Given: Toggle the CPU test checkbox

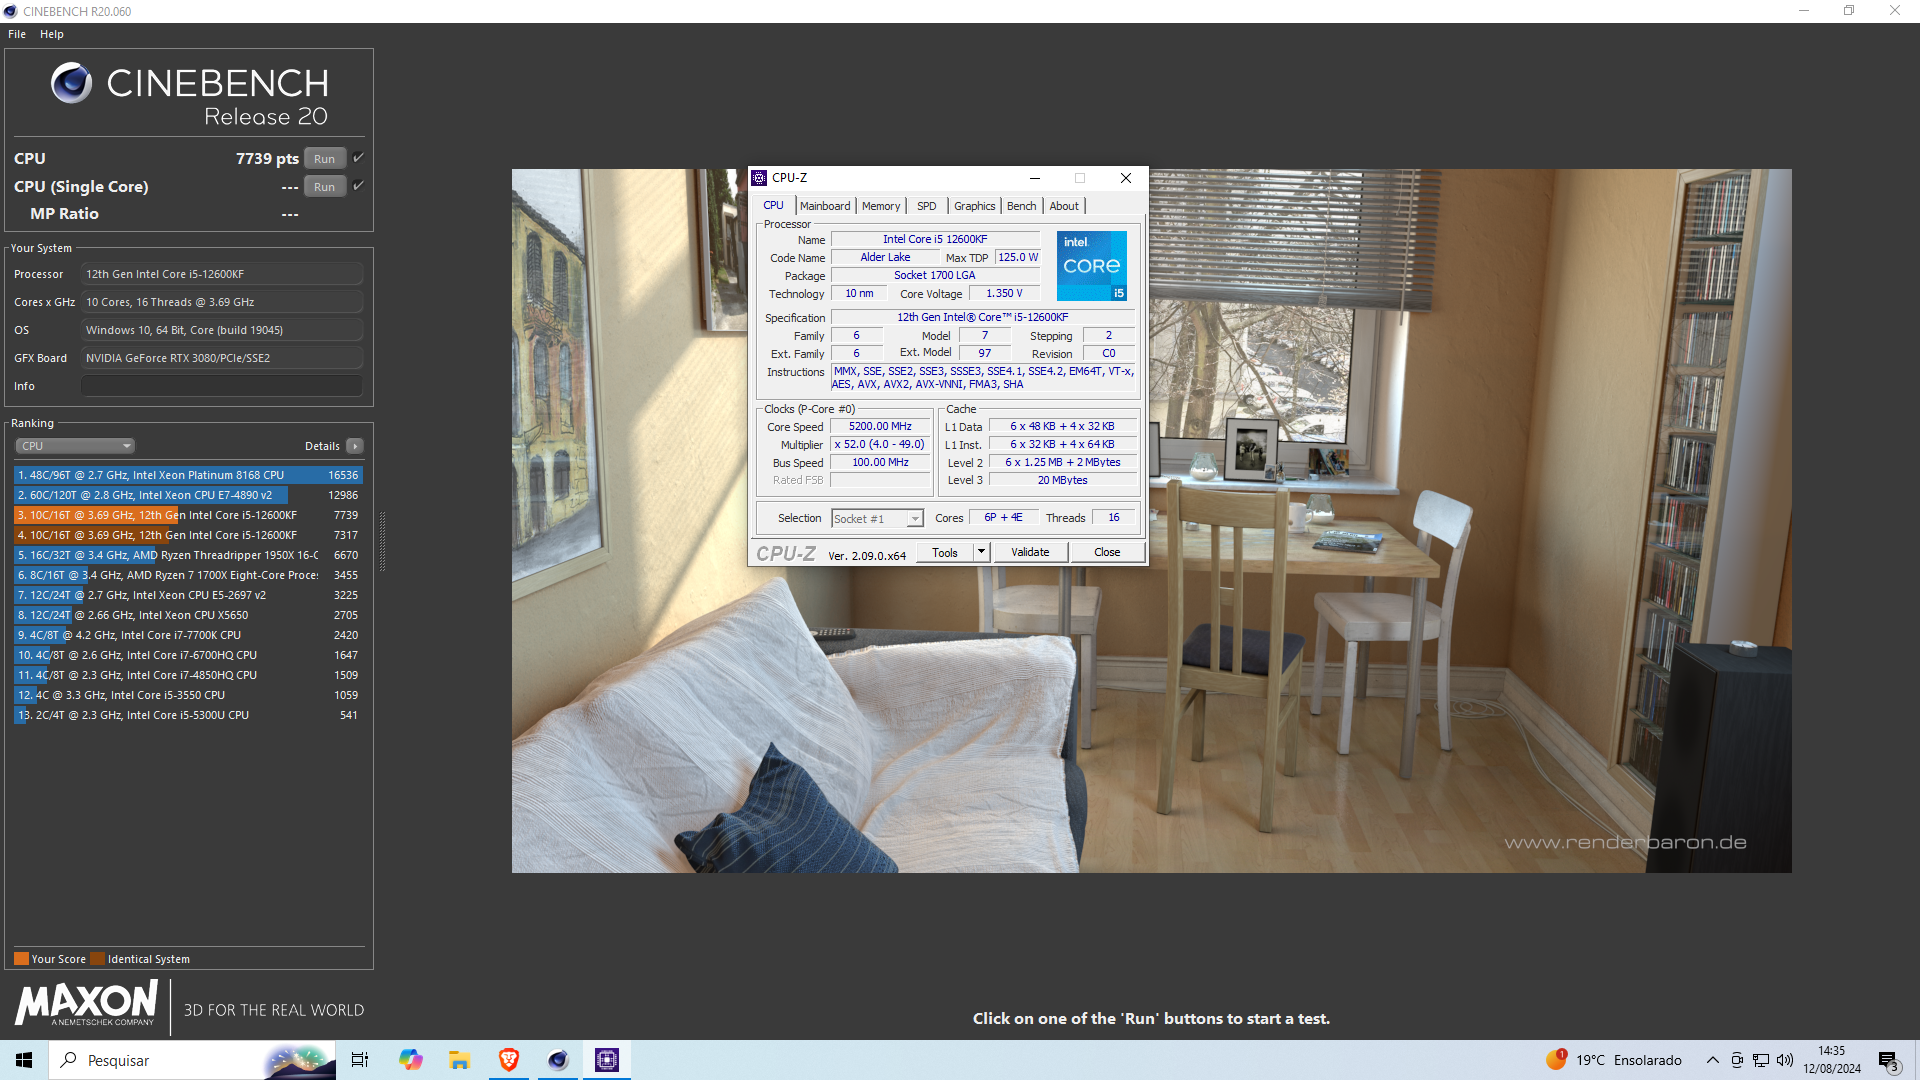Looking at the screenshot, I should [x=358, y=158].
